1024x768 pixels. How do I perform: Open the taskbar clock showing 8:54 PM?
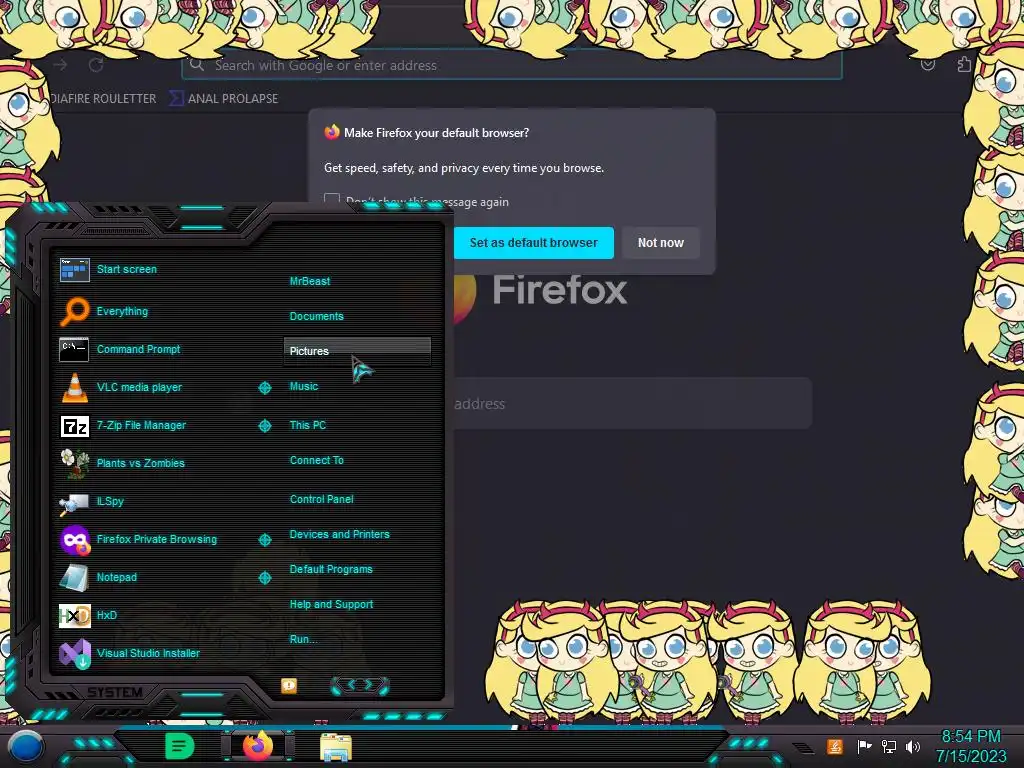[x=971, y=746]
